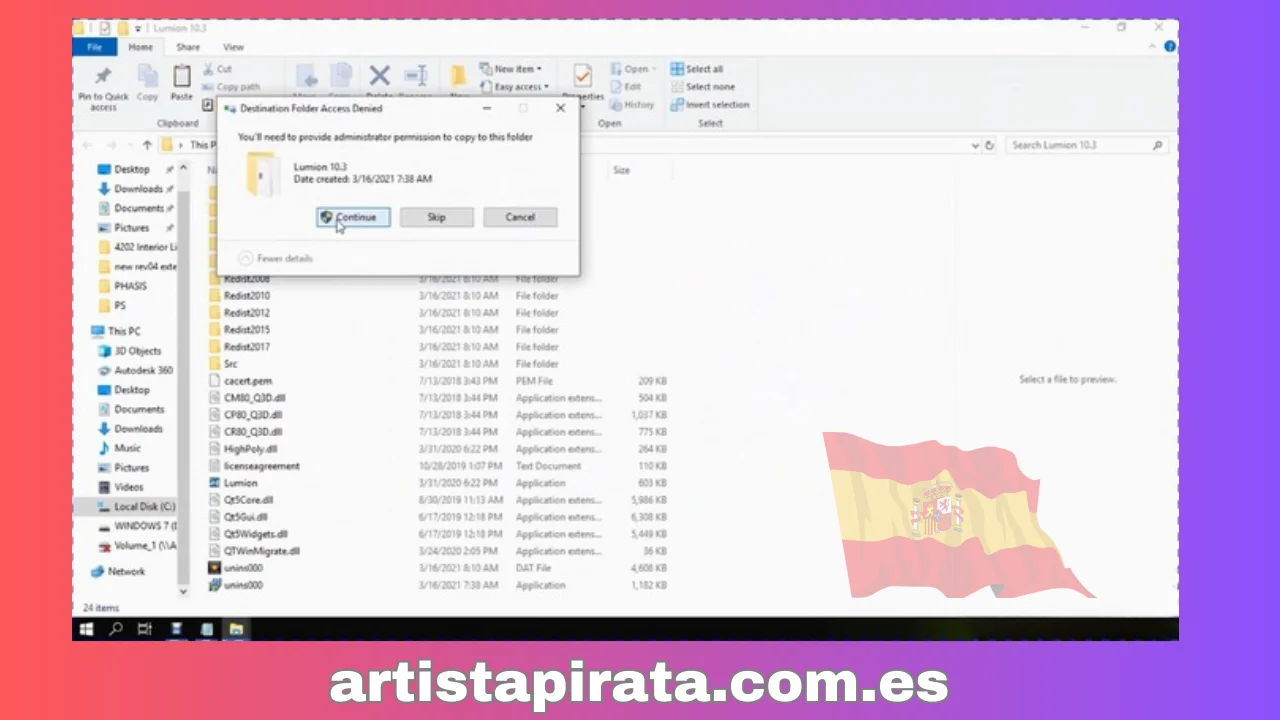The image size is (1280, 720).
Task: Click Invert selection in the ribbon
Action: [710, 105]
